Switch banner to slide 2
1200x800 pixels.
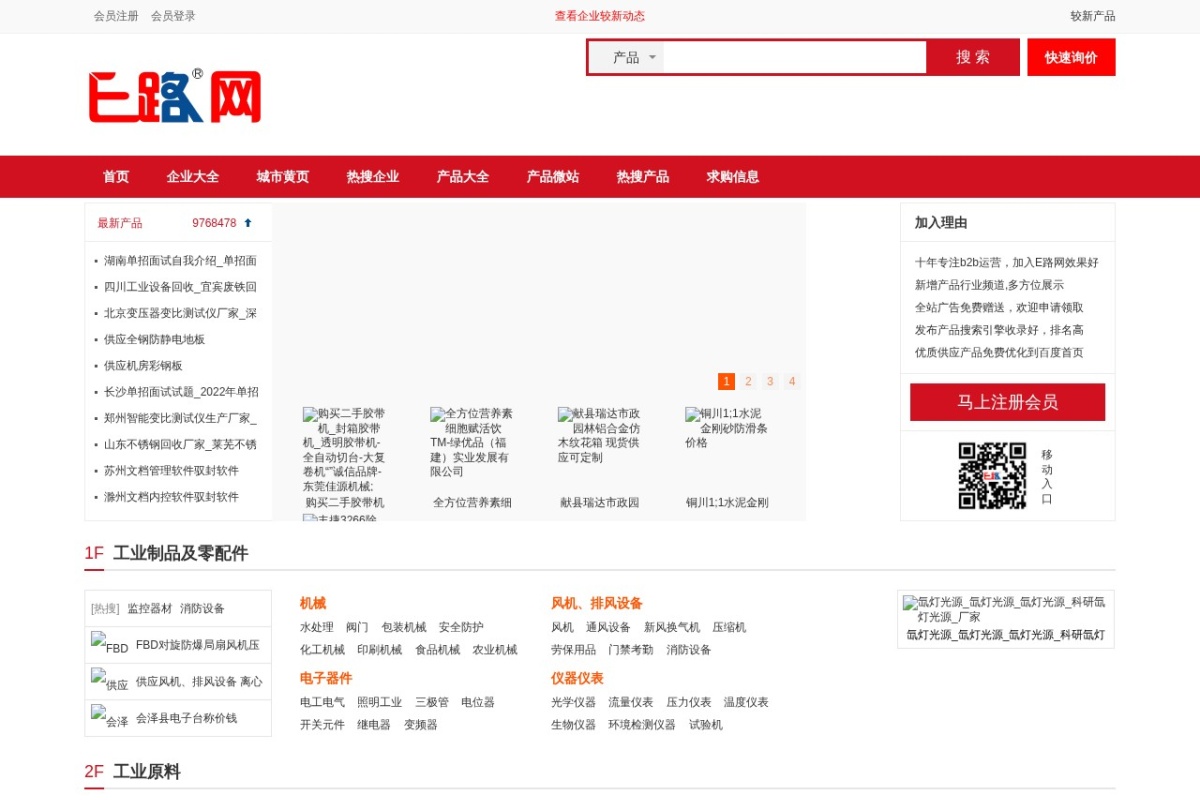pos(748,381)
